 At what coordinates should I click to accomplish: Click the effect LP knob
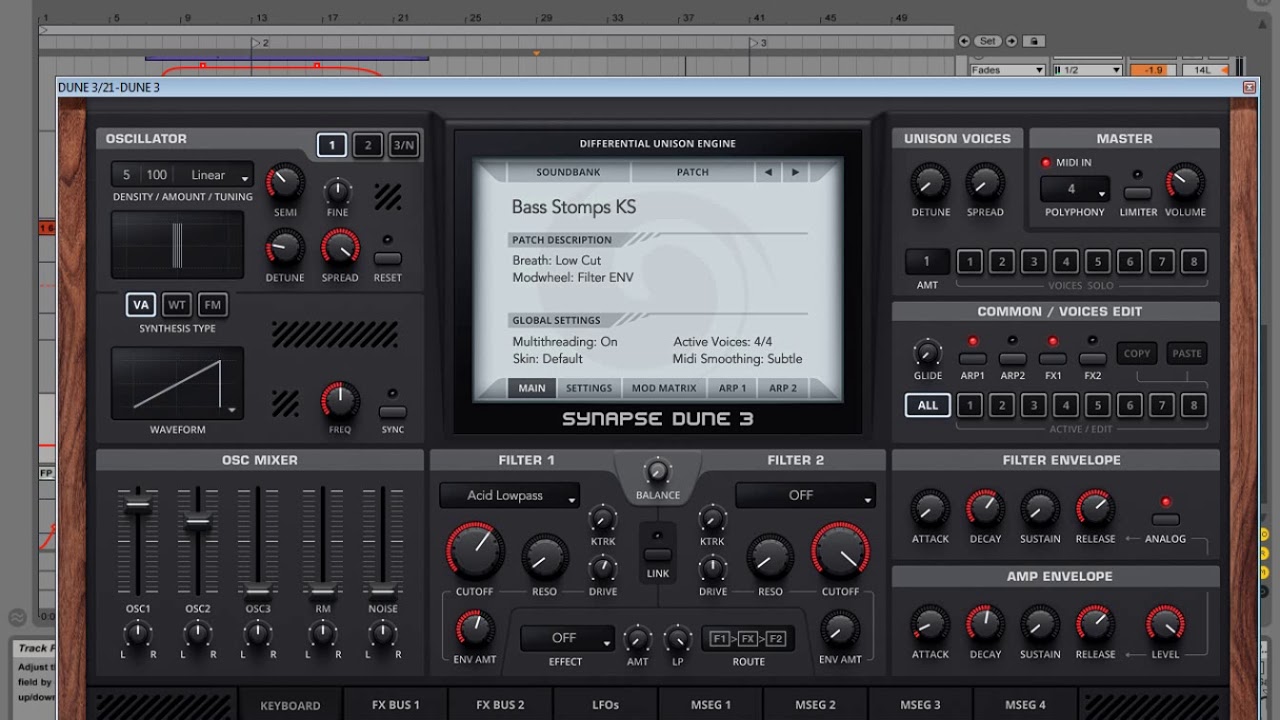678,638
